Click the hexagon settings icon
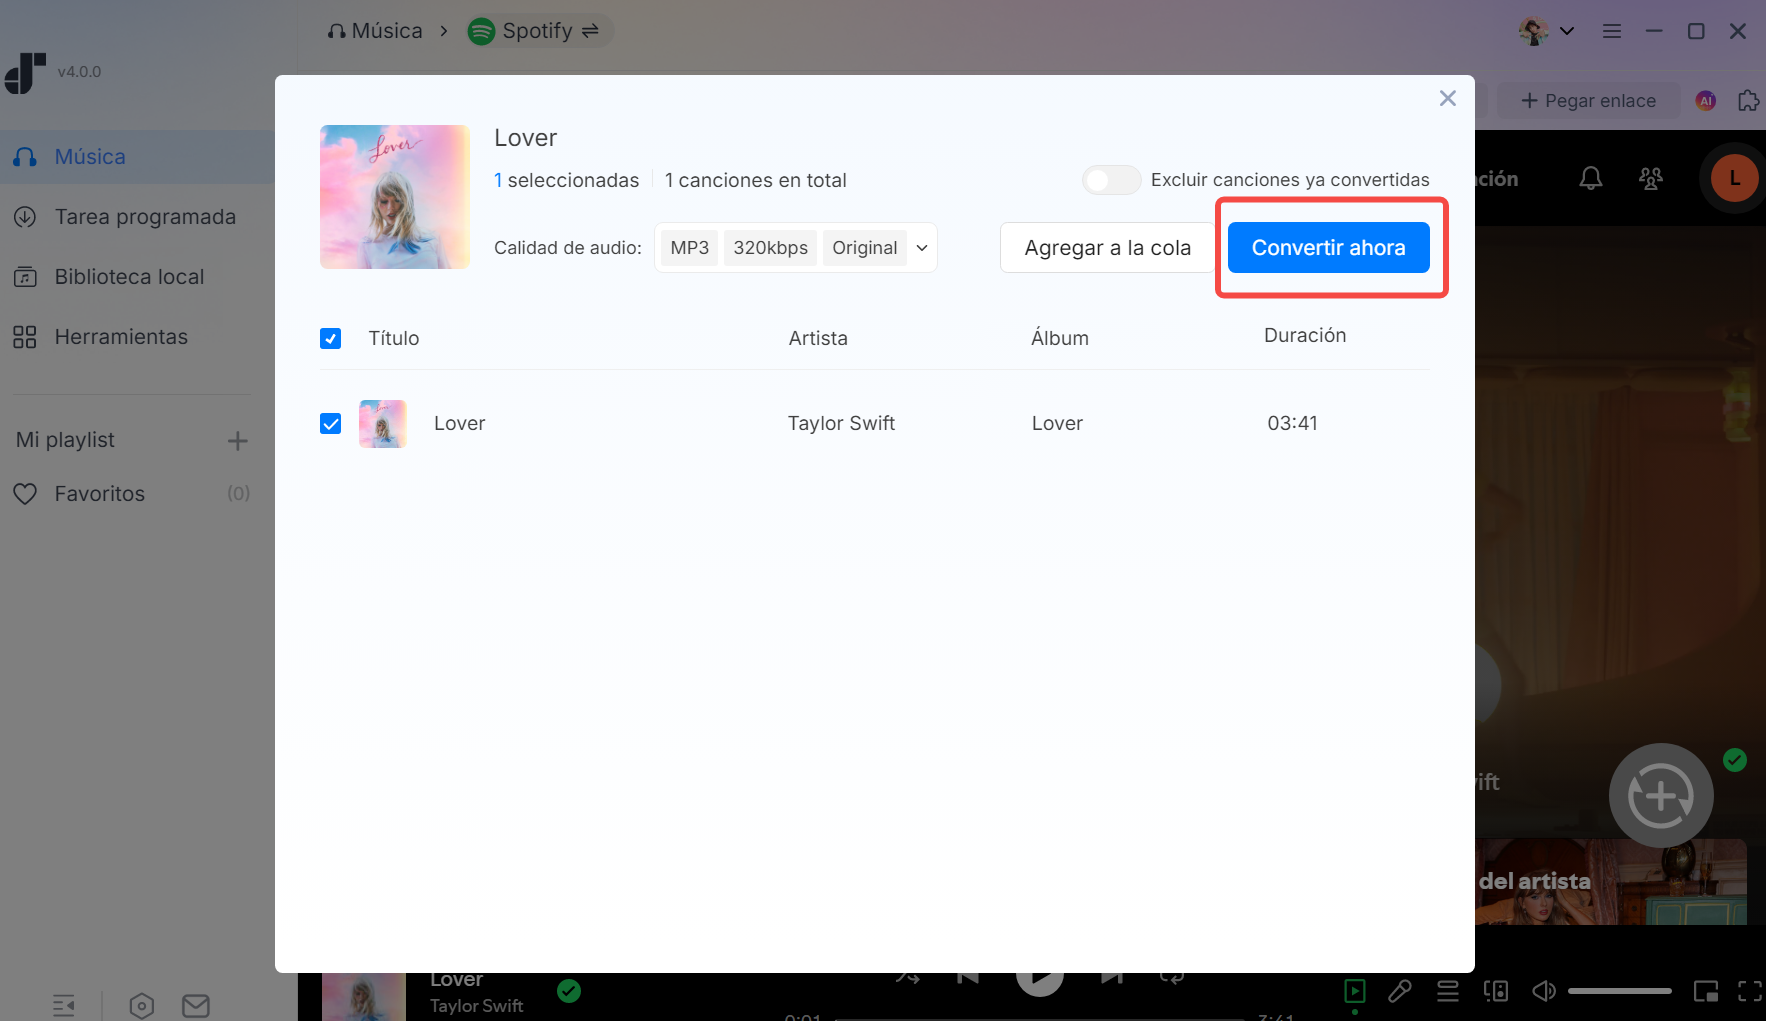Image resolution: width=1766 pixels, height=1021 pixels. coord(142,1005)
